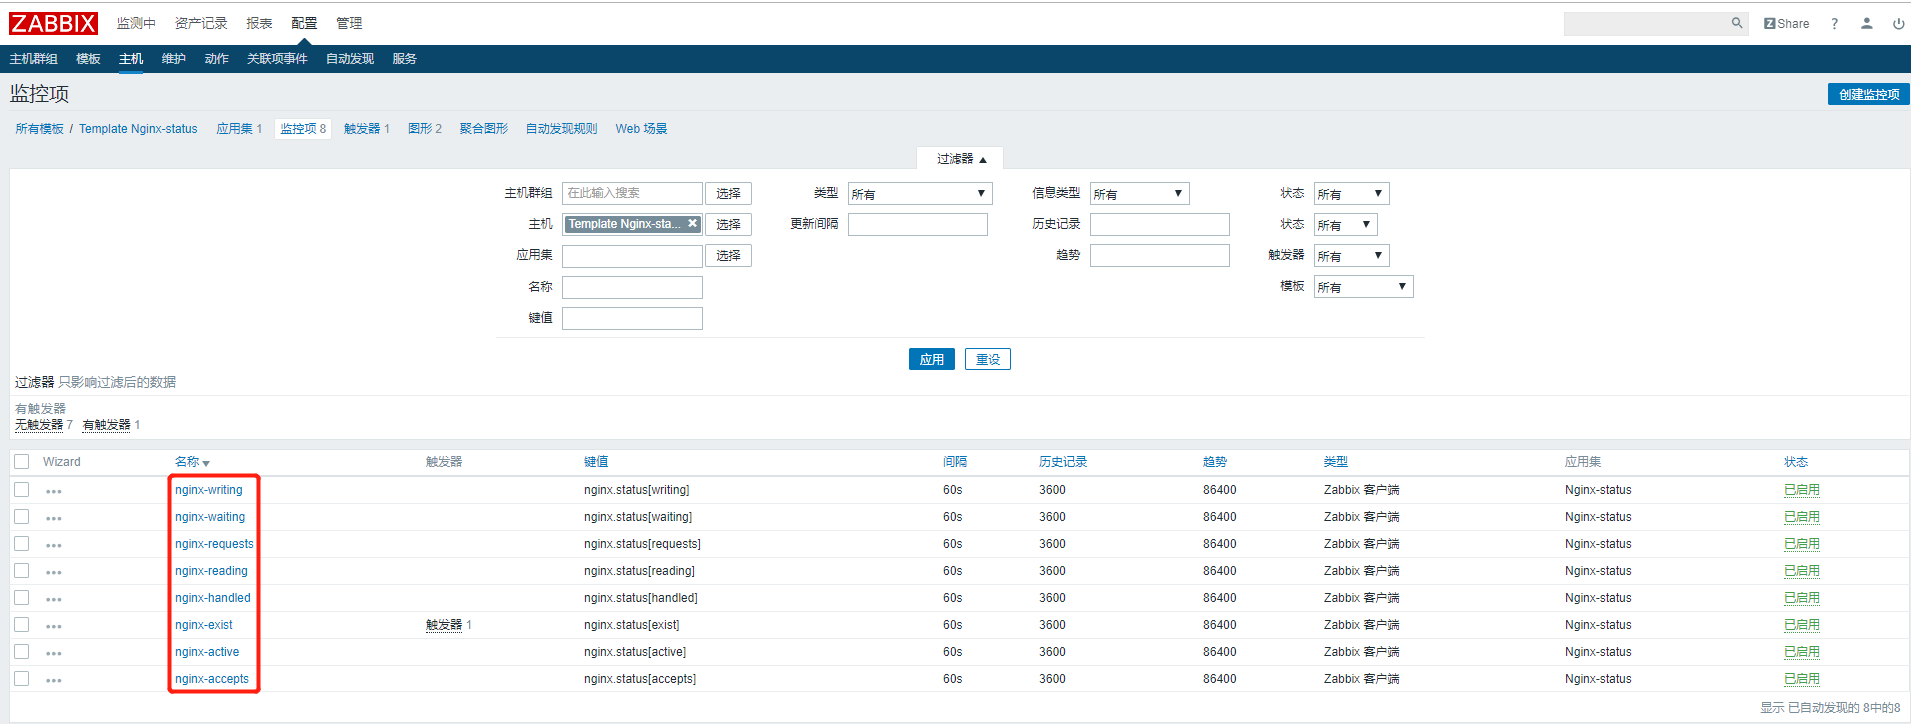Open the 管理 menu
The width and height of the screenshot is (1911, 724).
pos(349,23)
